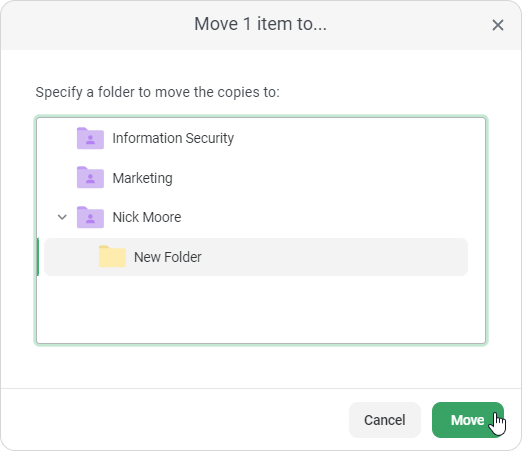This screenshot has width=522, height=451.
Task: Click the purple Nick Moore folder icon
Action: tap(90, 217)
